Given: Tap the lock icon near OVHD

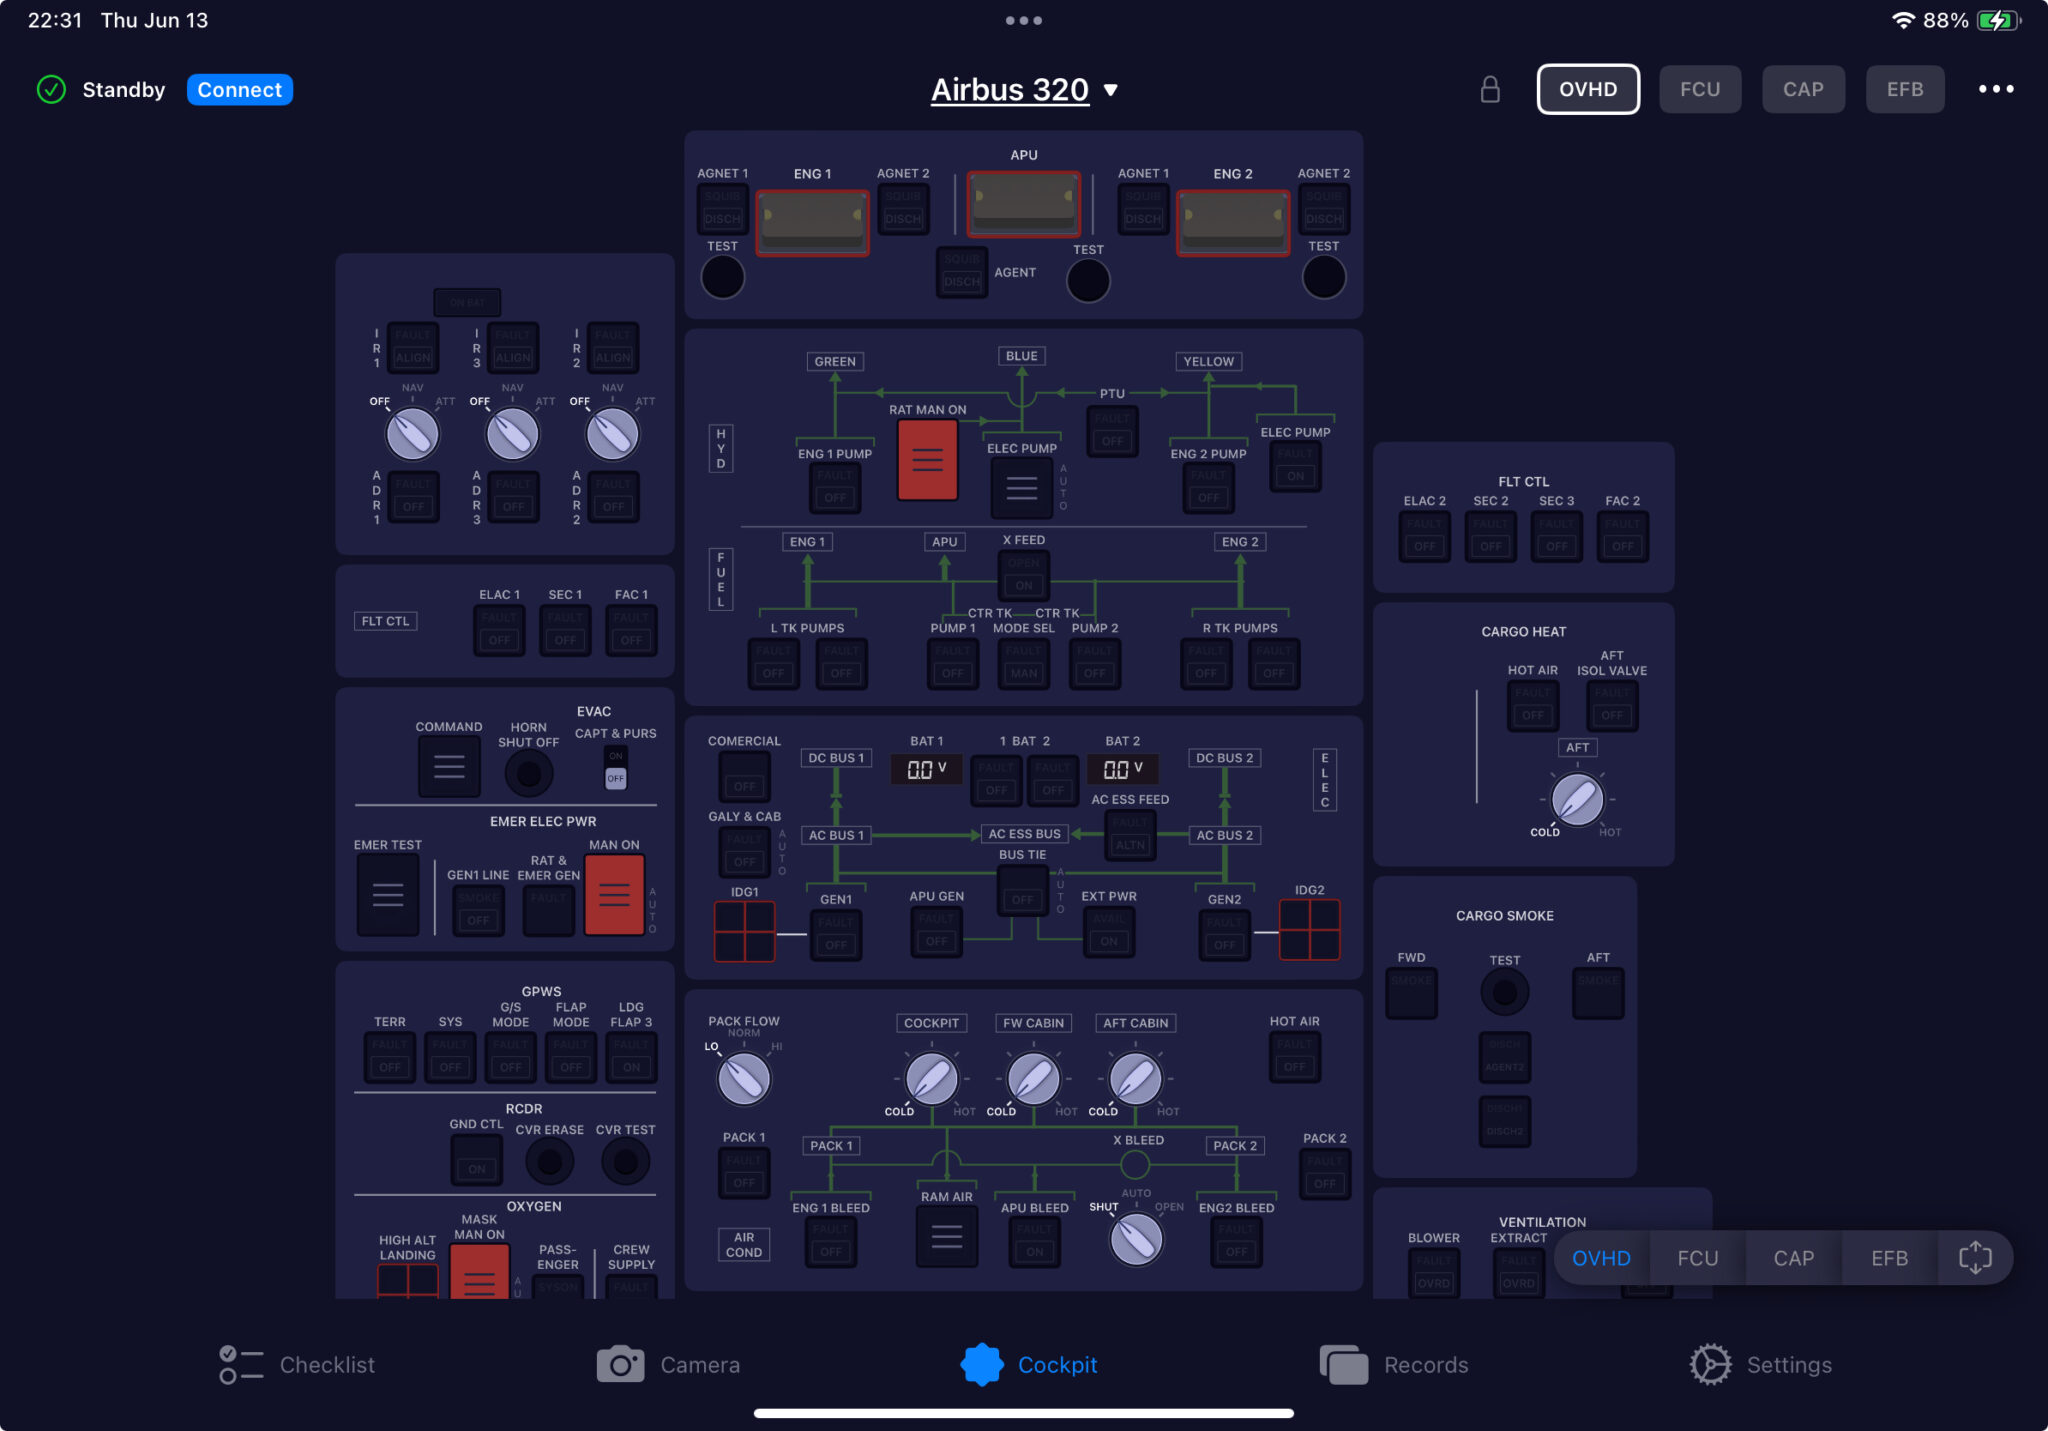Looking at the screenshot, I should click(1490, 89).
